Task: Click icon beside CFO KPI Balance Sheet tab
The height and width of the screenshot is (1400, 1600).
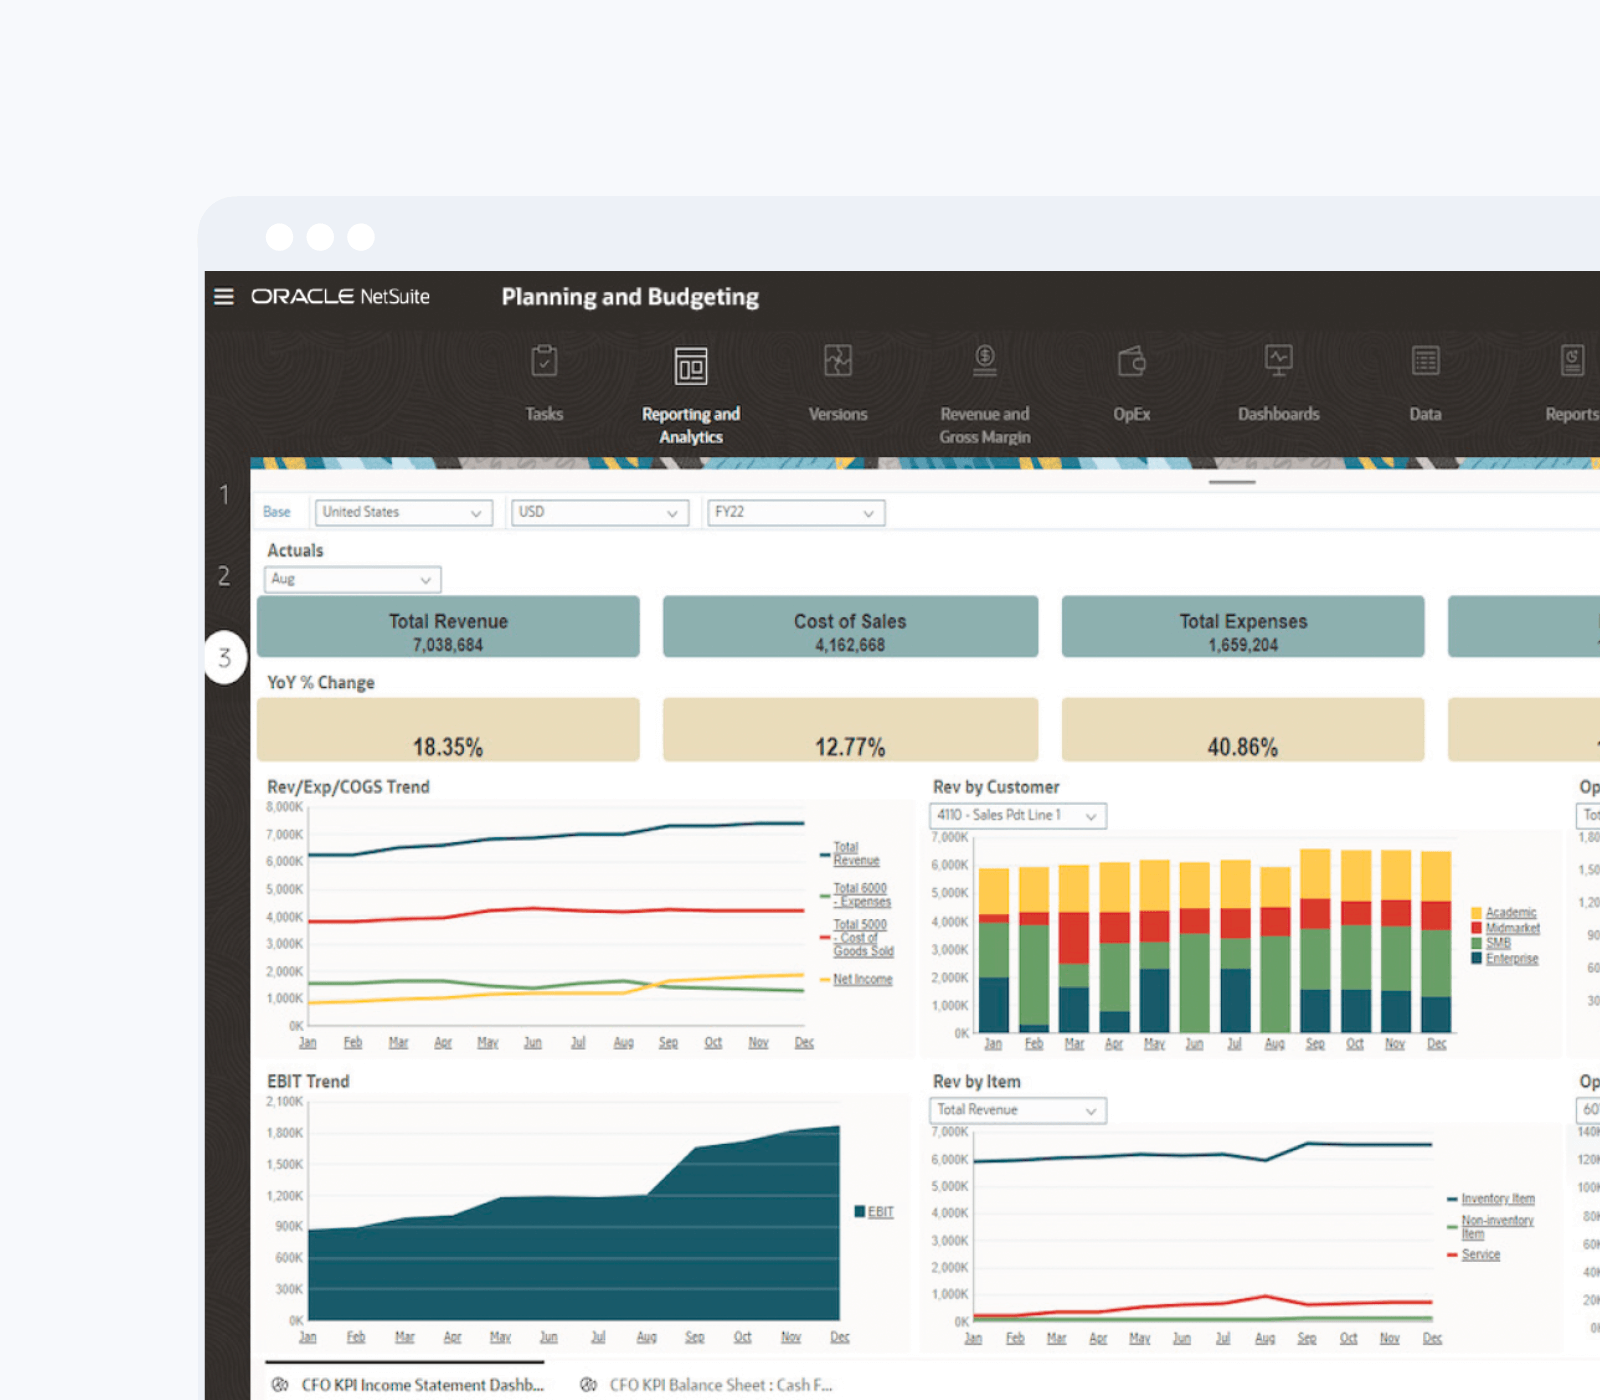Action: click(x=589, y=1385)
